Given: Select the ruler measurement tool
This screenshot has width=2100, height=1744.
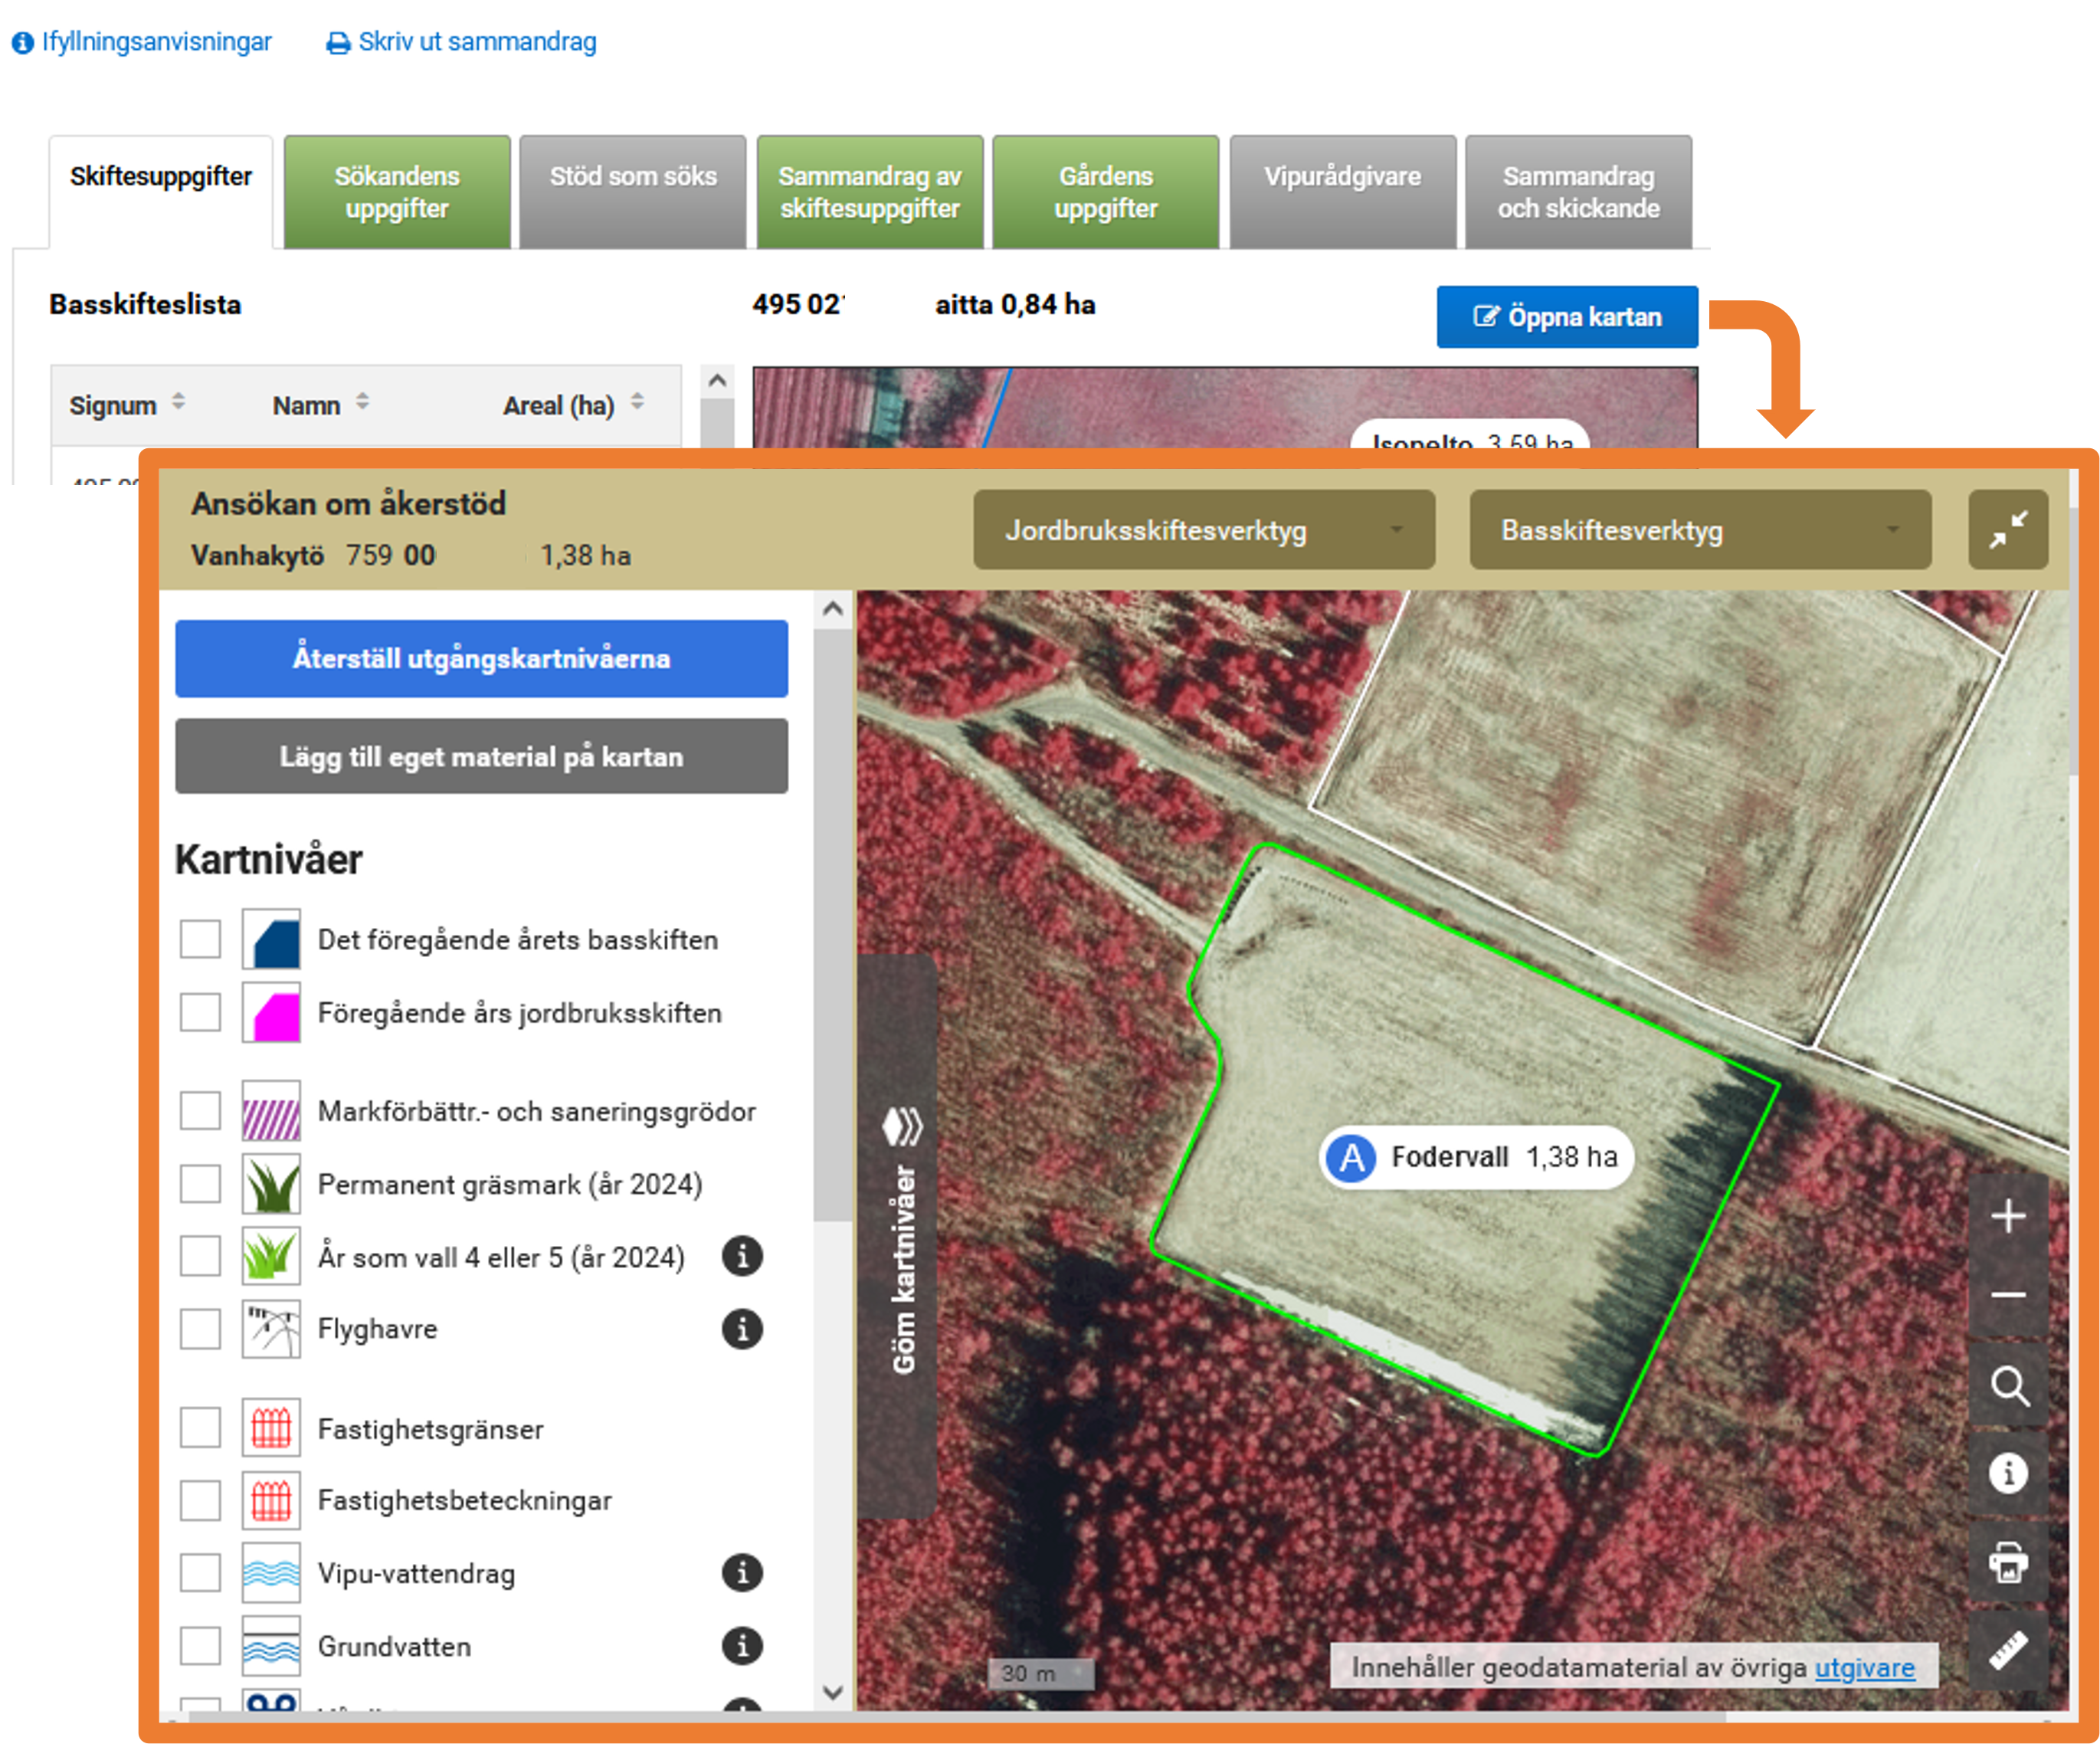Looking at the screenshot, I should [x=2007, y=1650].
